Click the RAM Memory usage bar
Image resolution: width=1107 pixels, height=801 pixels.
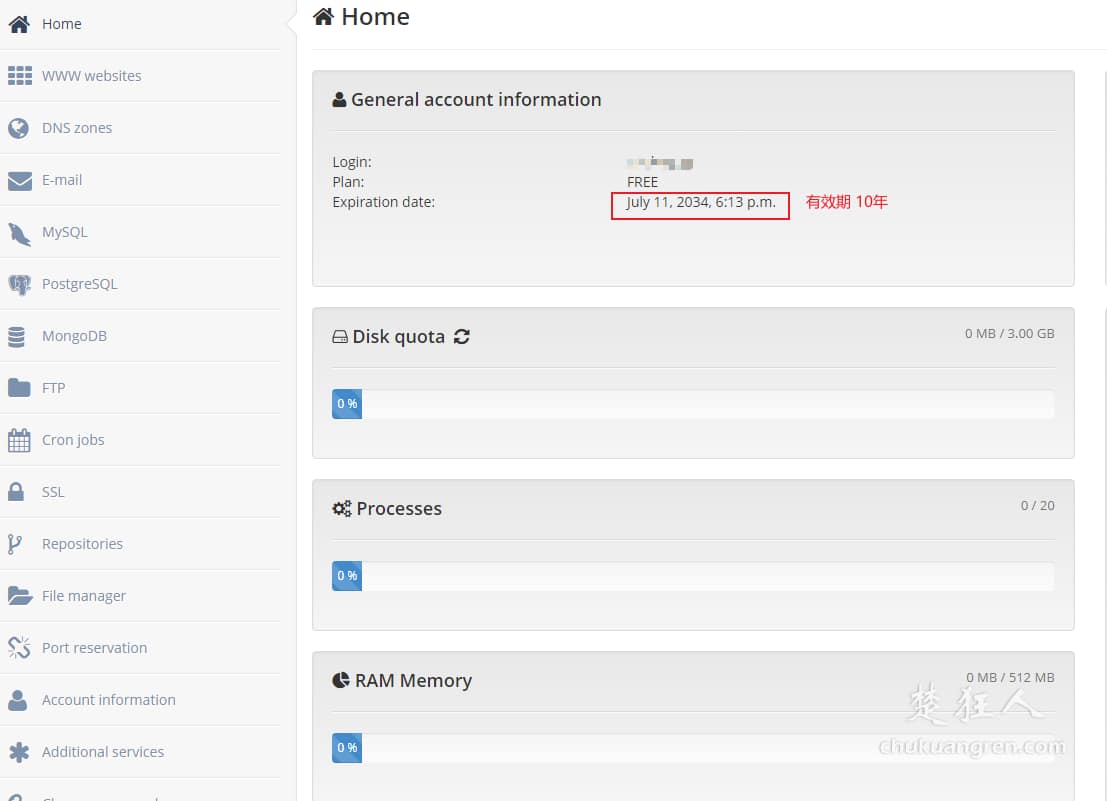point(346,747)
